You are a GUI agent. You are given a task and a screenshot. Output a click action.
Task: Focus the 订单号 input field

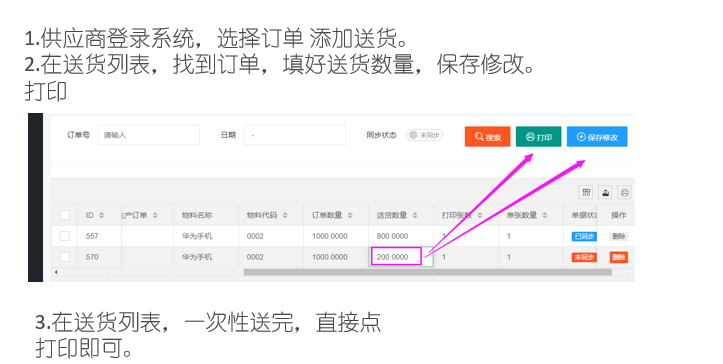148,135
